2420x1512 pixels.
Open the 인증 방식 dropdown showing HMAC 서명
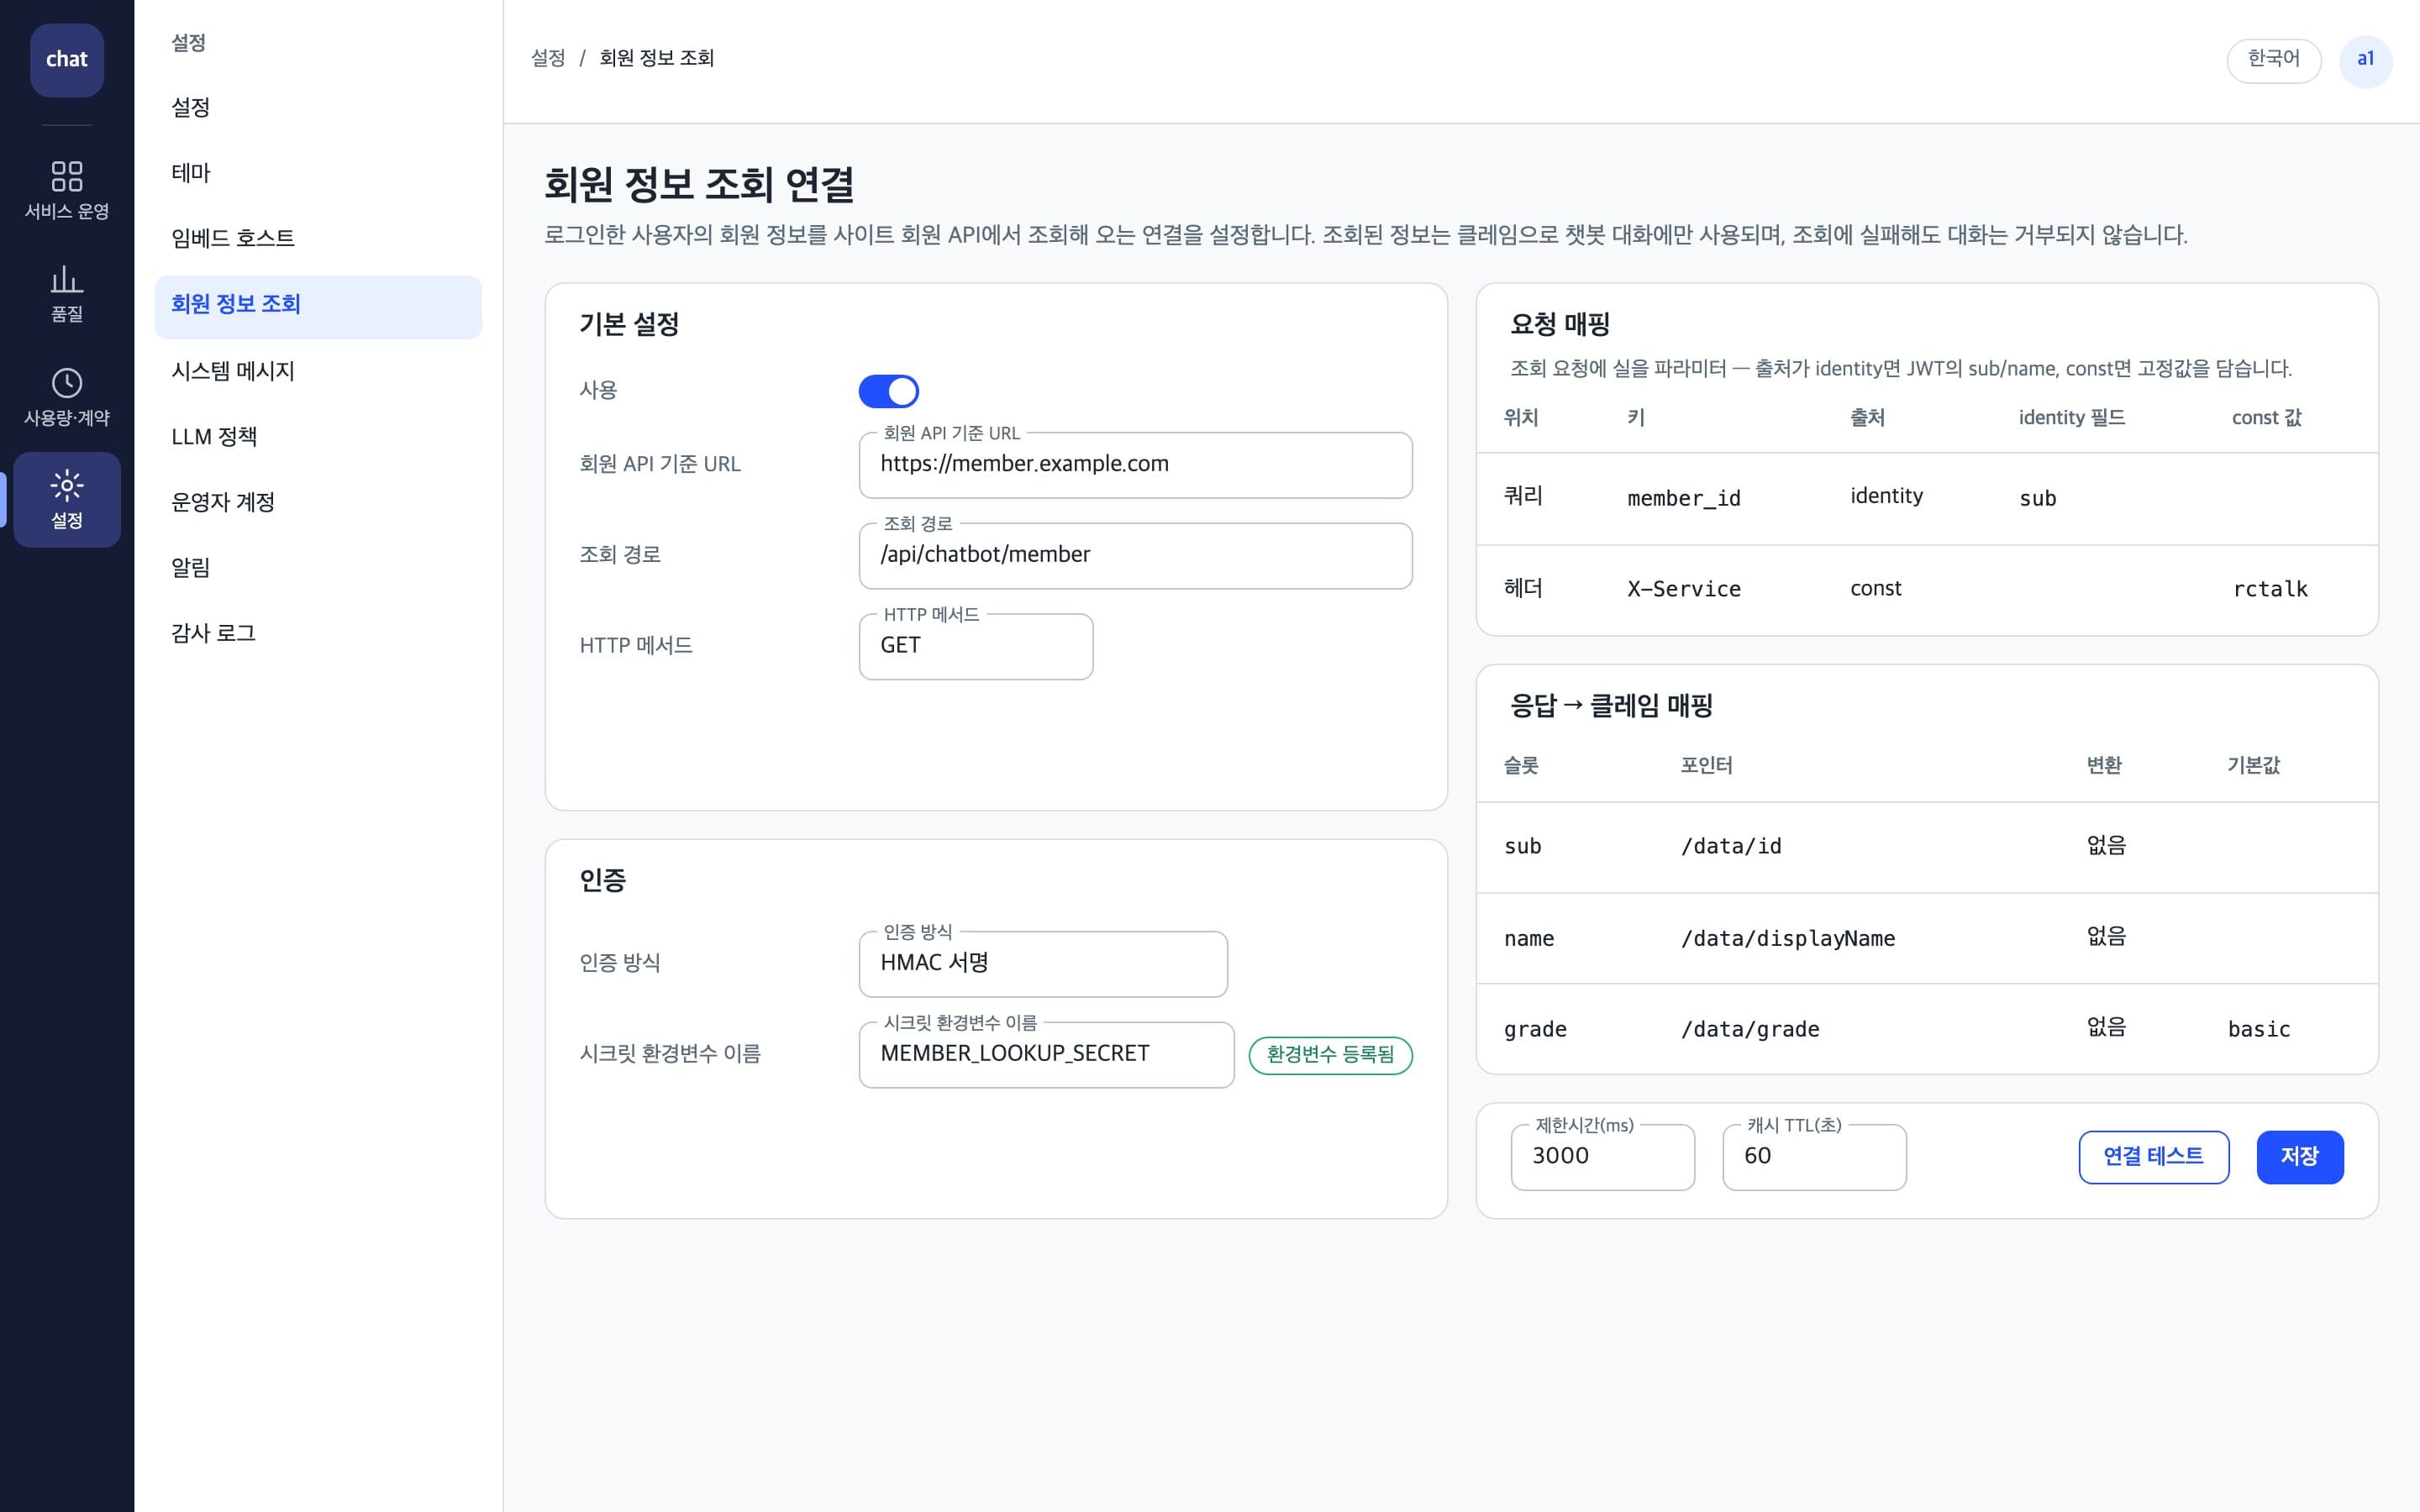[x=1043, y=964]
